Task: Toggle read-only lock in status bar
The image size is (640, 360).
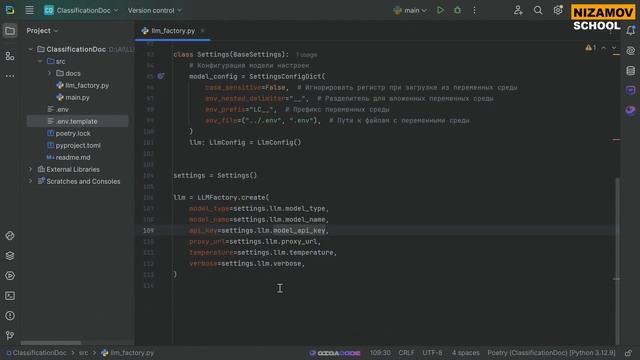Action: (x=628, y=353)
